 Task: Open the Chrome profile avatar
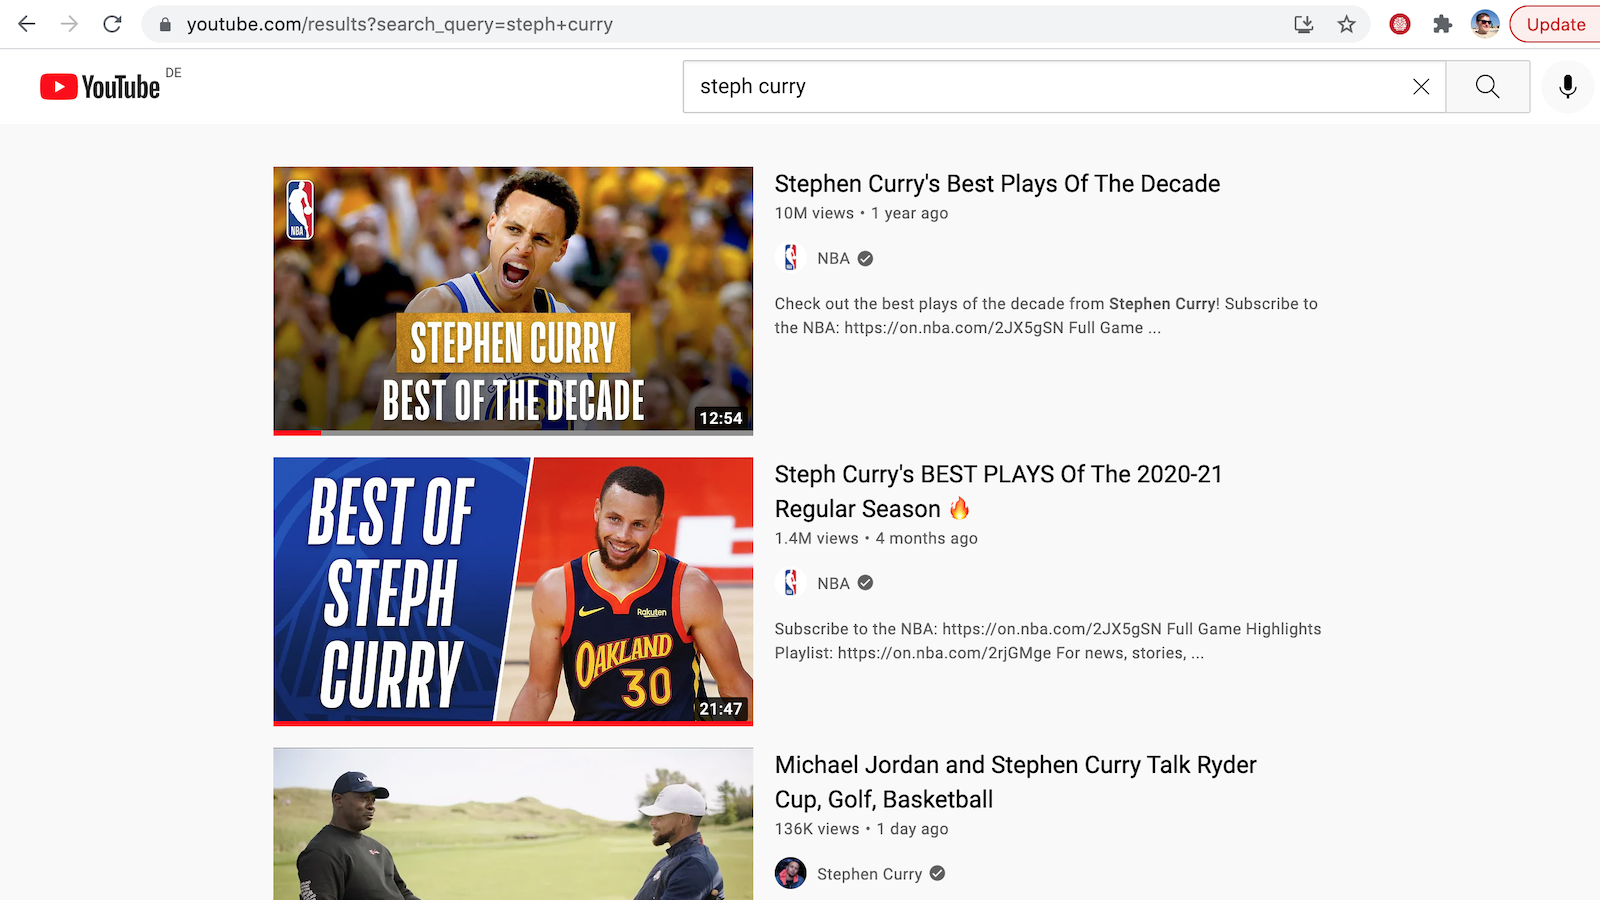[x=1485, y=24]
